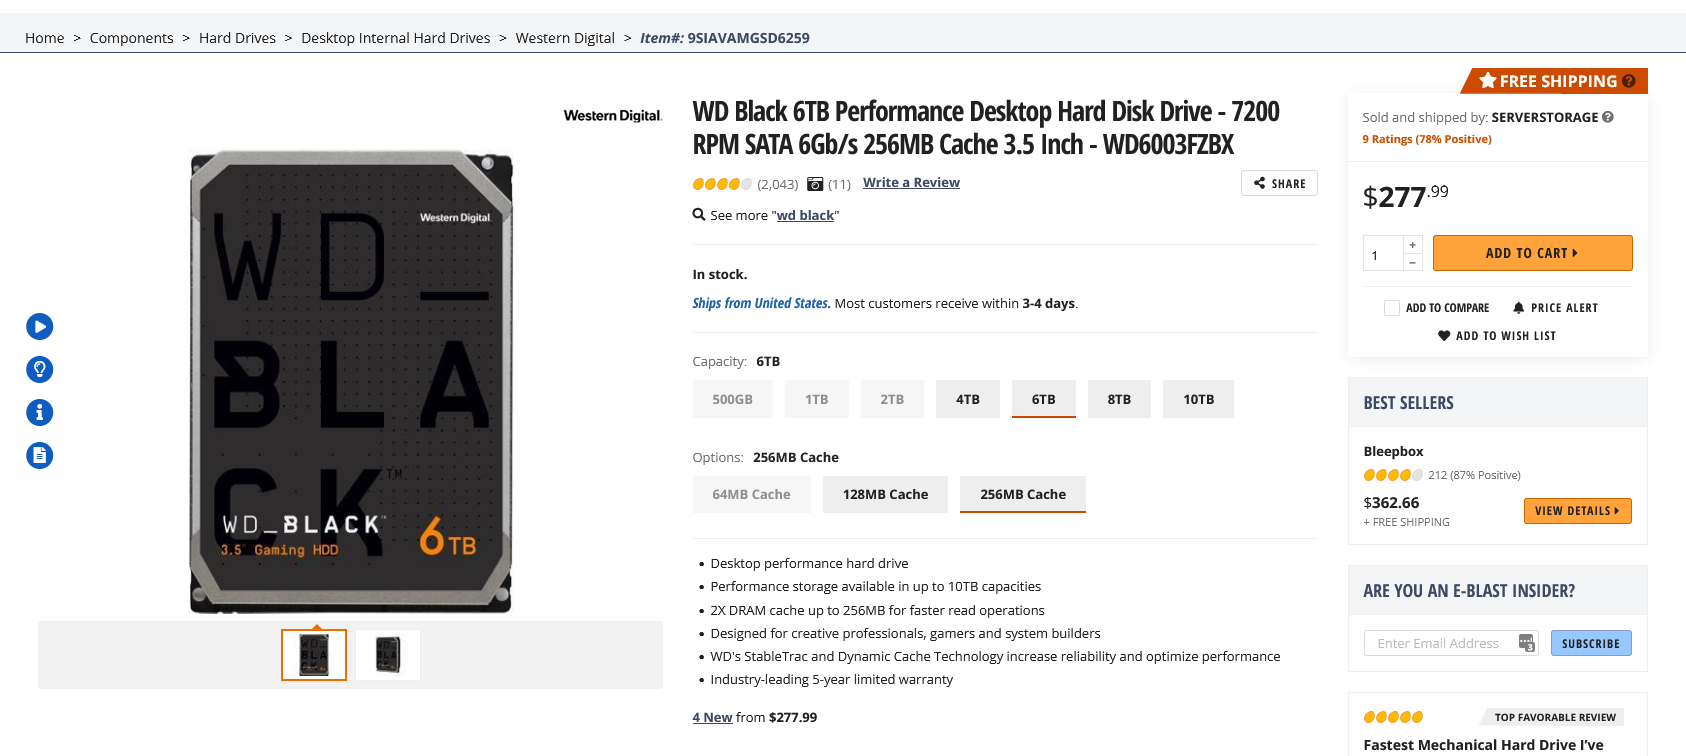Click the blue lightbulb icon
This screenshot has height=756, width=1686.
pyautogui.click(x=39, y=370)
